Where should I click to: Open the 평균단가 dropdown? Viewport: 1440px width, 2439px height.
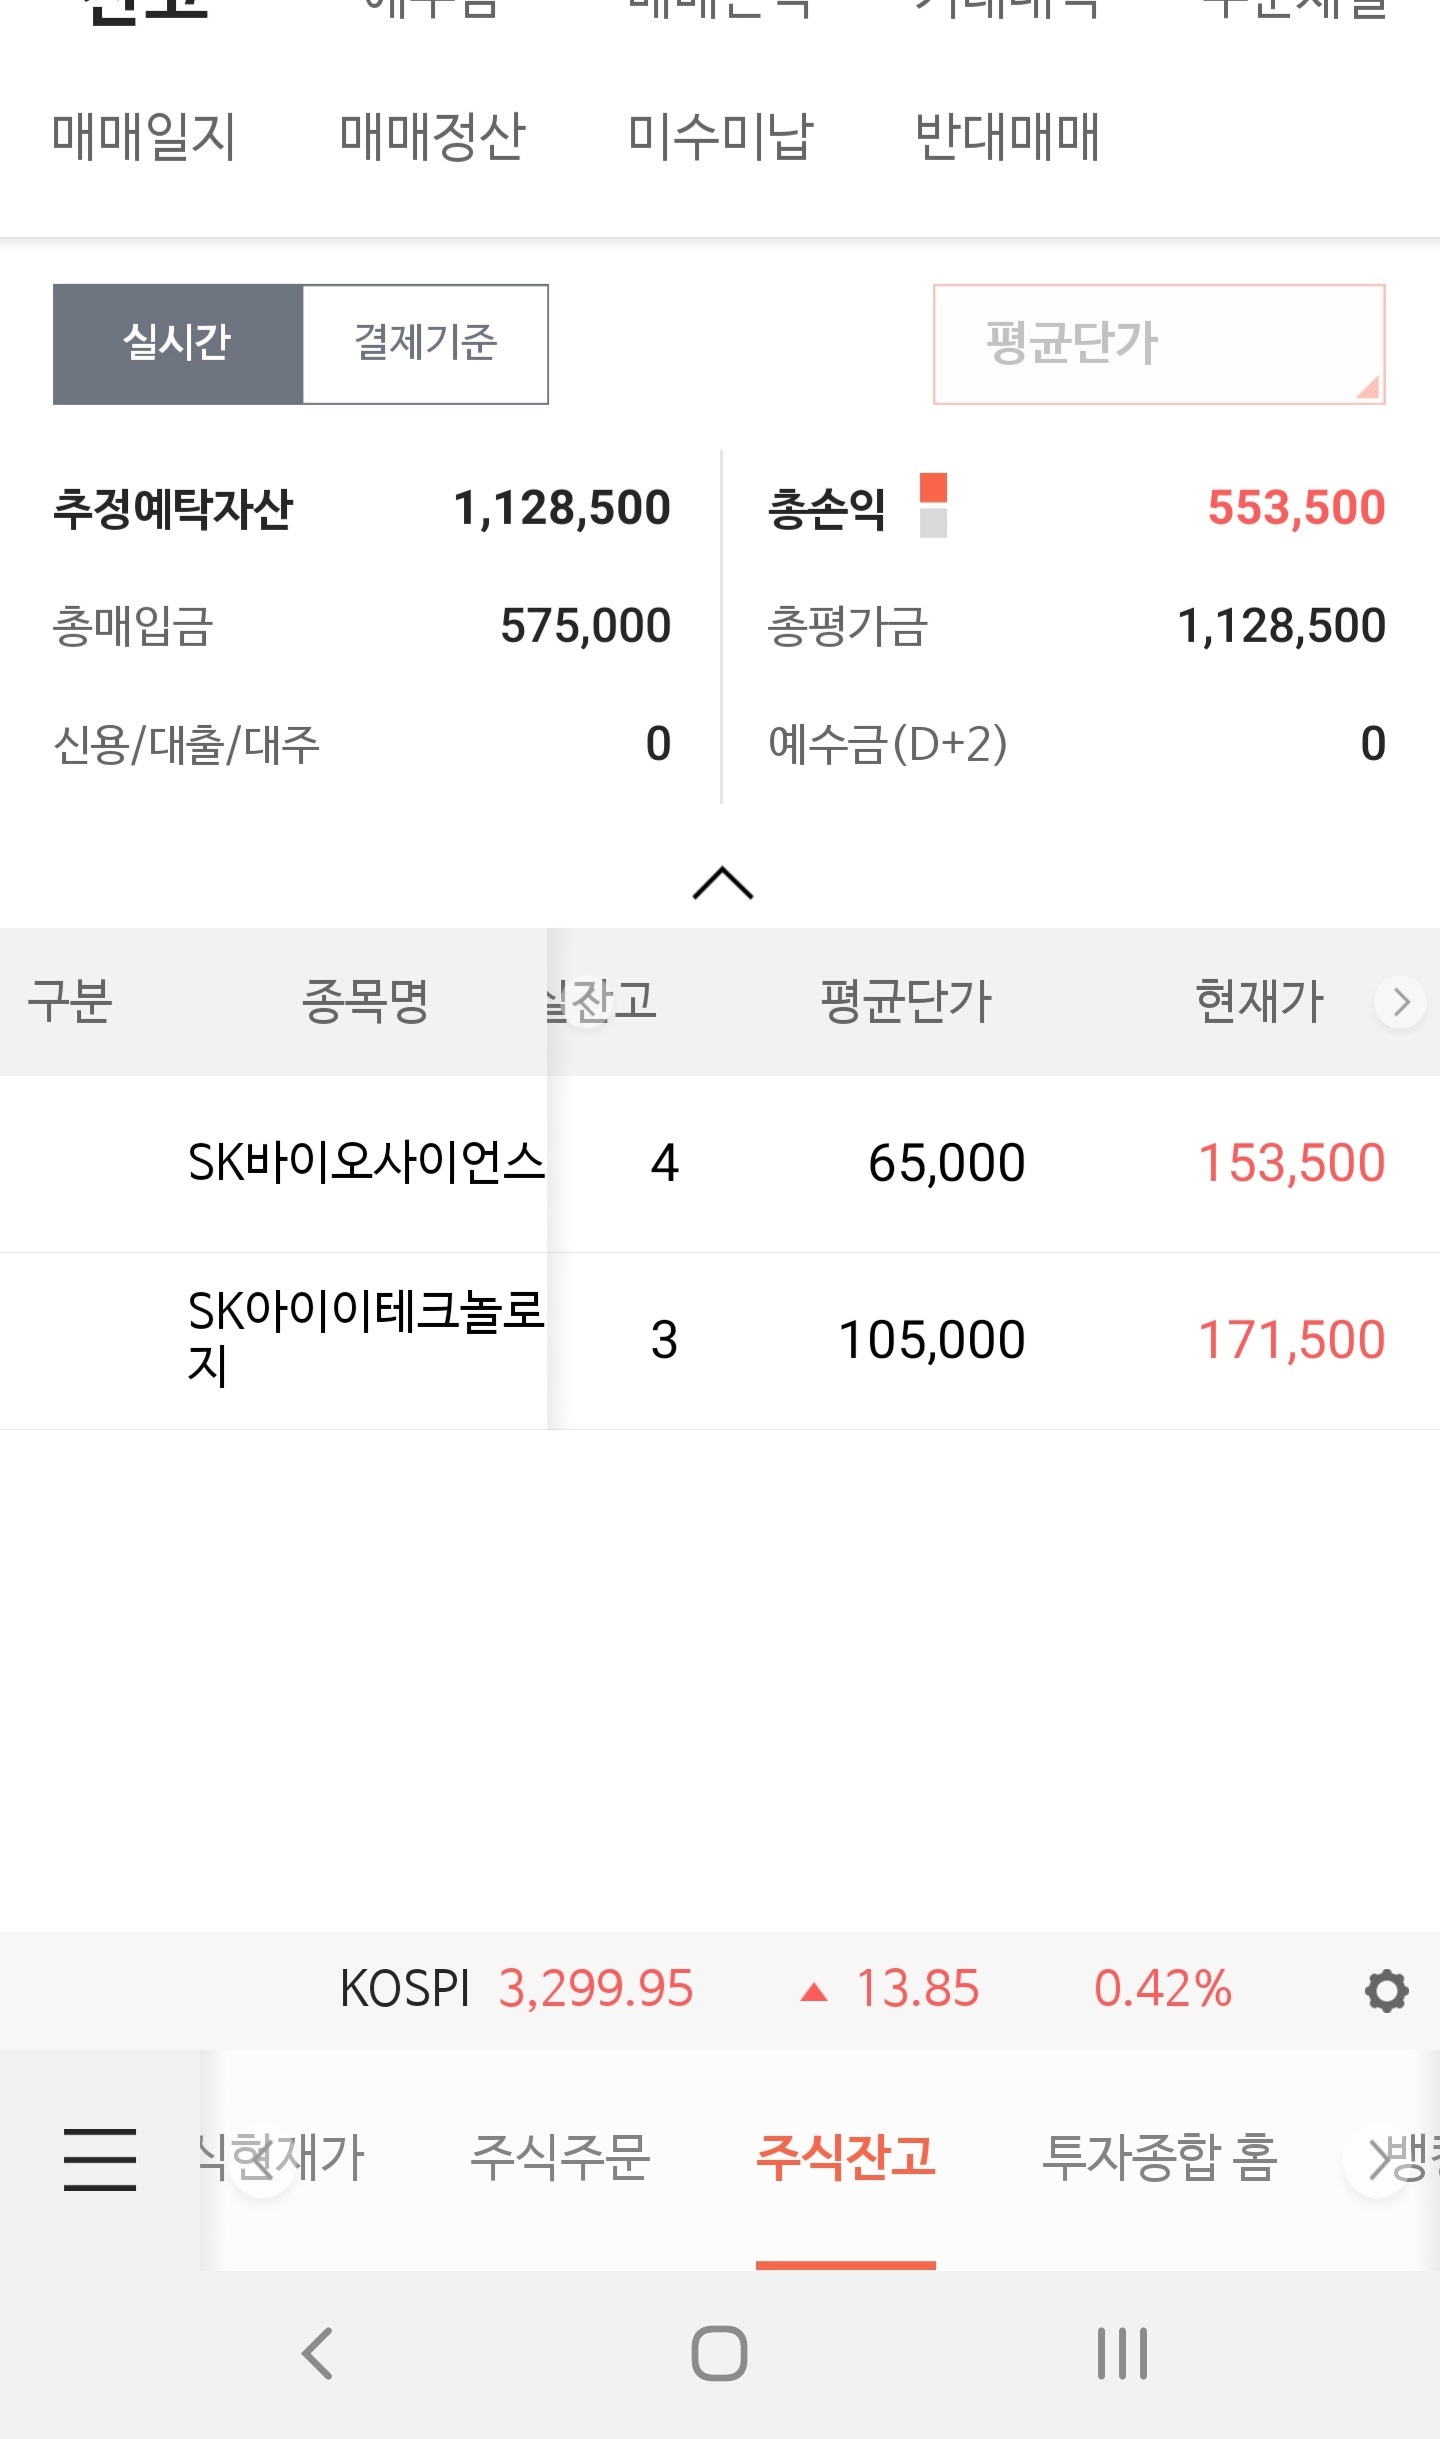pyautogui.click(x=1159, y=344)
